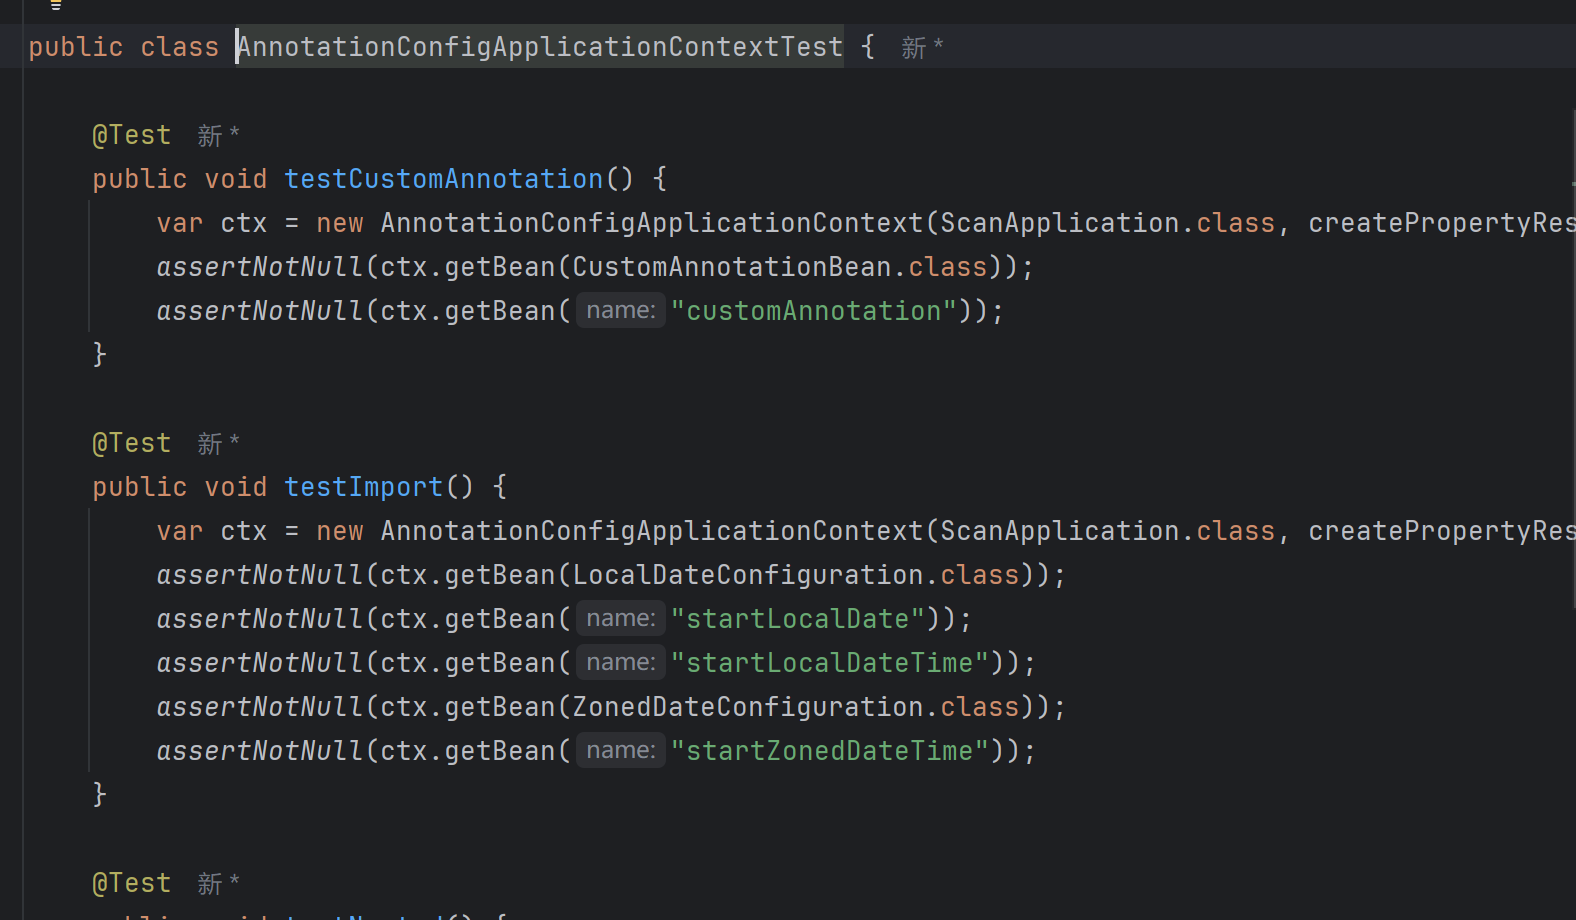Click assertNotNull on the CustomAnnotationBean line
Image resolution: width=1576 pixels, height=920 pixels.
[x=260, y=267]
